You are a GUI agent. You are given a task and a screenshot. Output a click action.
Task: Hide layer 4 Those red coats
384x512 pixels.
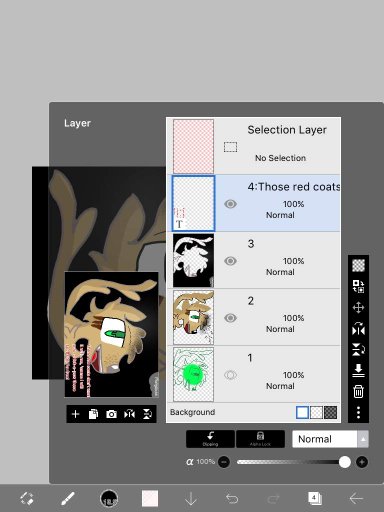(x=230, y=204)
